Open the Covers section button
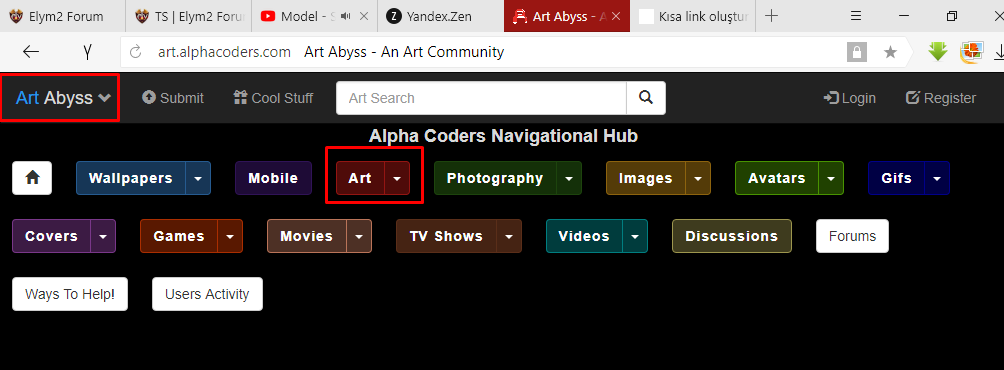The width and height of the screenshot is (1004, 370). tap(51, 236)
